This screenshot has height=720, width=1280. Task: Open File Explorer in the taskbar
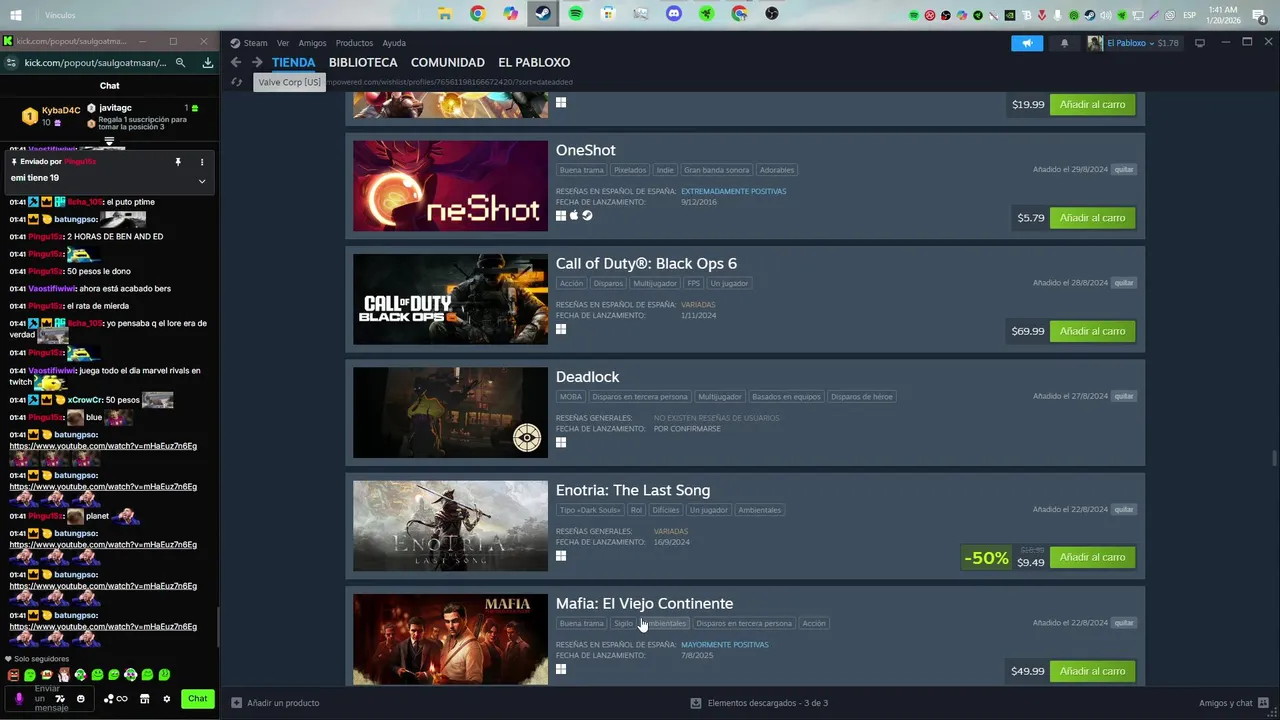pyautogui.click(x=444, y=14)
